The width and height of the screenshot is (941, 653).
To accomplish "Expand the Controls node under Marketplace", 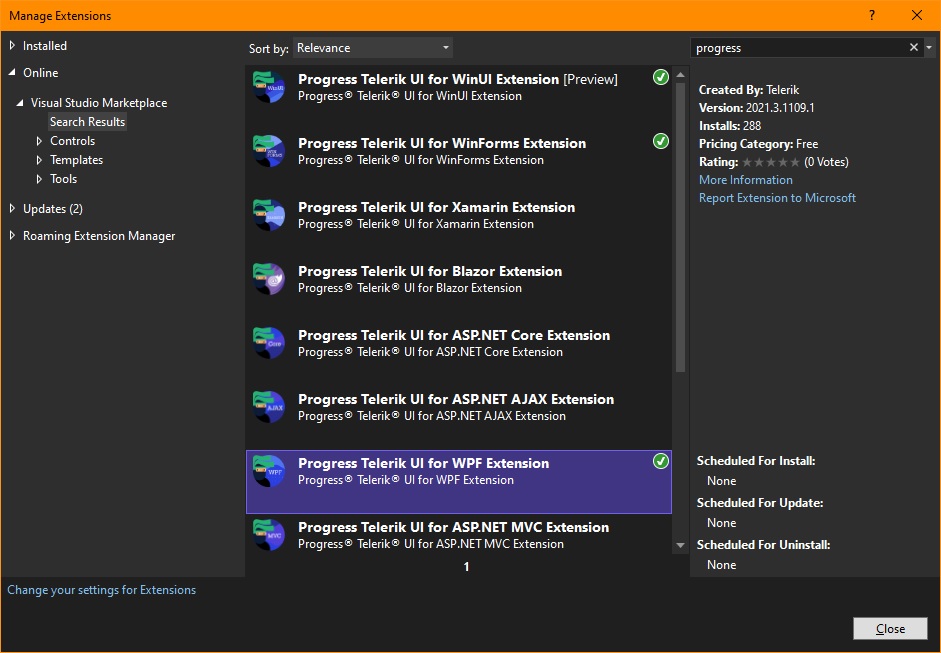I will [x=40, y=141].
